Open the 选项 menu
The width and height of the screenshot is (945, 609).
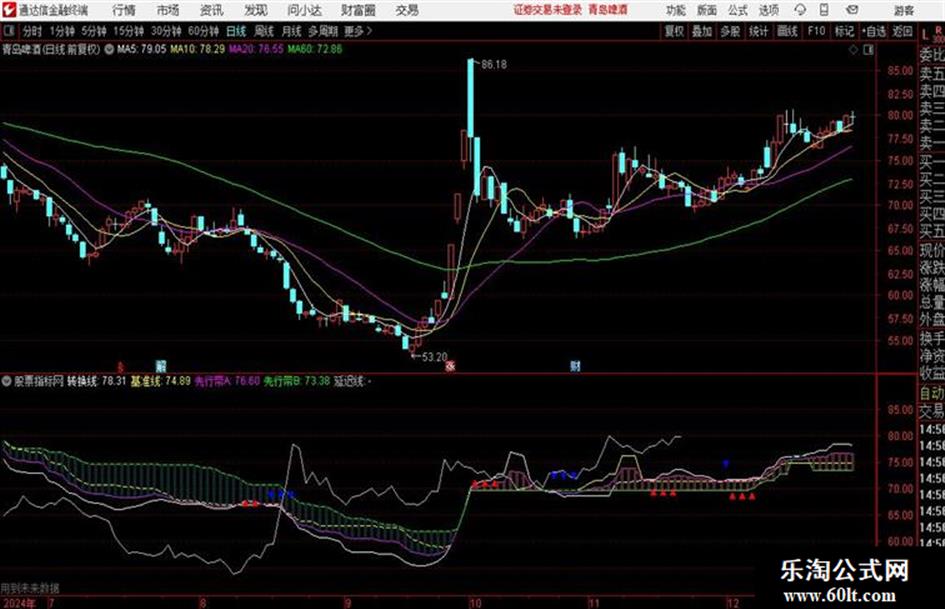[768, 10]
